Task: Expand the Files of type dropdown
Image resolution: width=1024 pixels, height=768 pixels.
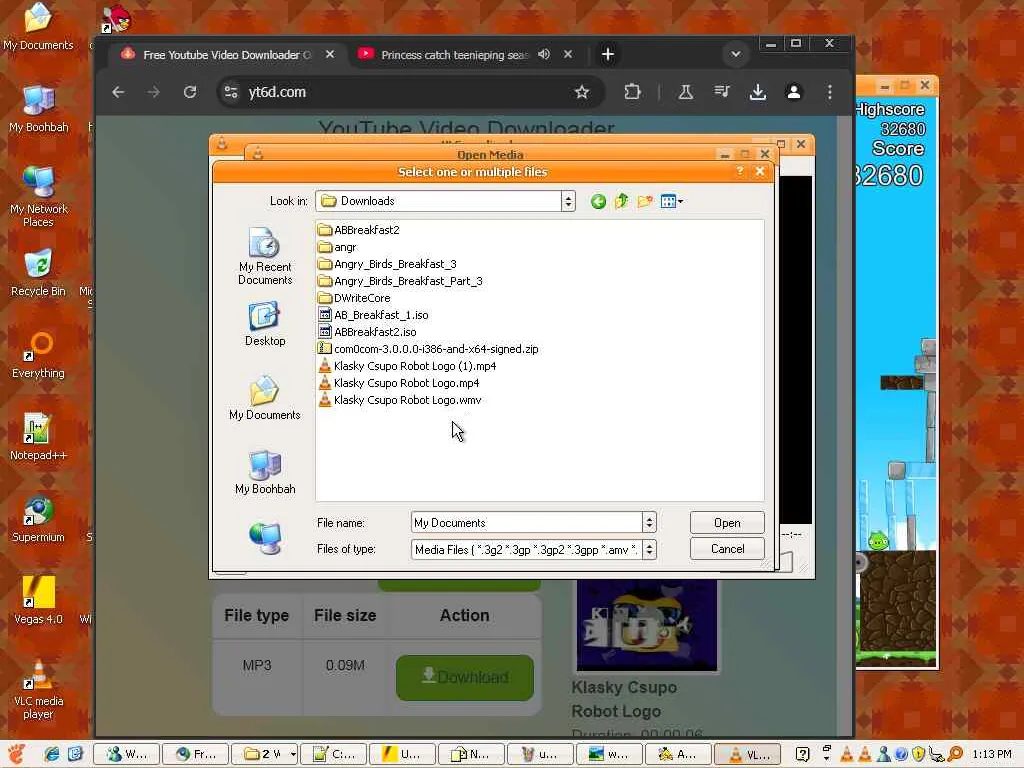Action: tap(649, 549)
